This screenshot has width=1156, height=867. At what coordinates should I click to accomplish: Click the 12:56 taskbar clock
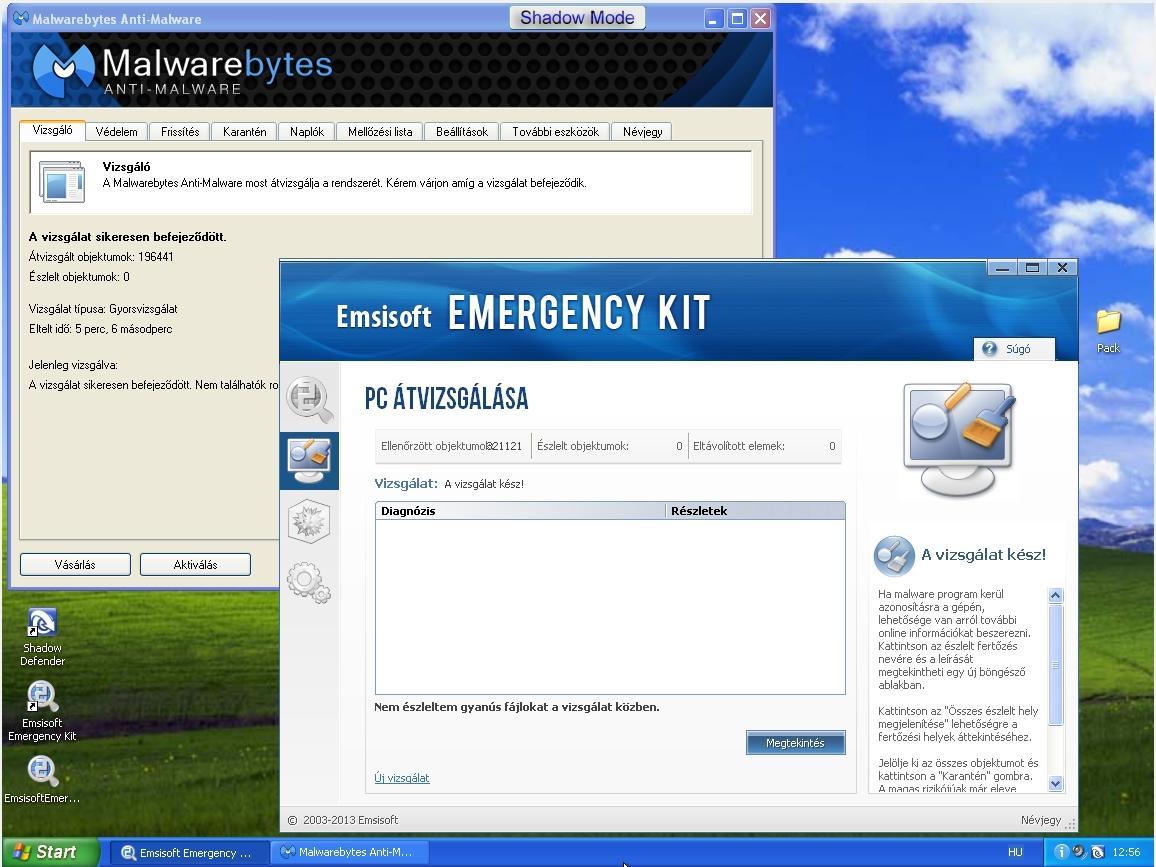tap(1126, 852)
